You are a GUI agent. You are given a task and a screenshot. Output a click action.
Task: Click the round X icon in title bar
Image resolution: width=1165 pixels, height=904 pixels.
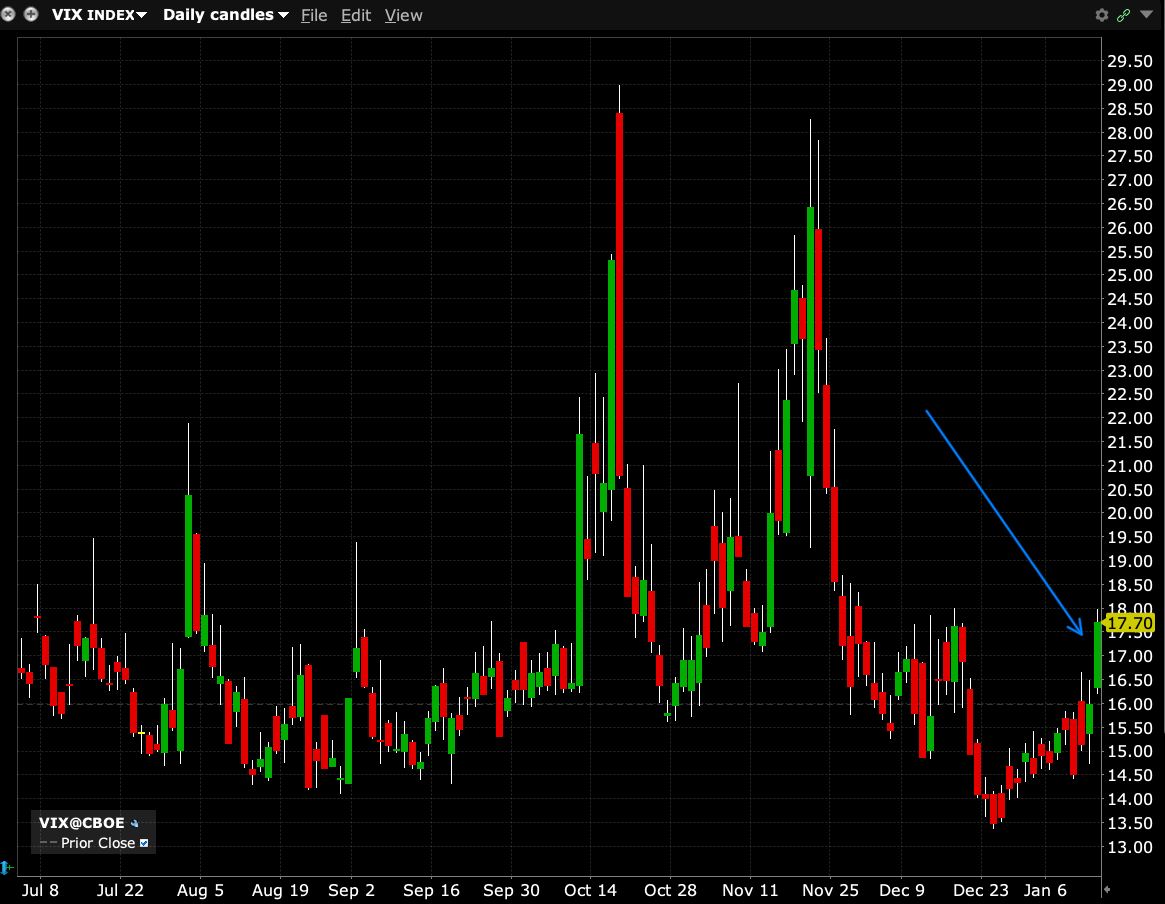tap(10, 15)
